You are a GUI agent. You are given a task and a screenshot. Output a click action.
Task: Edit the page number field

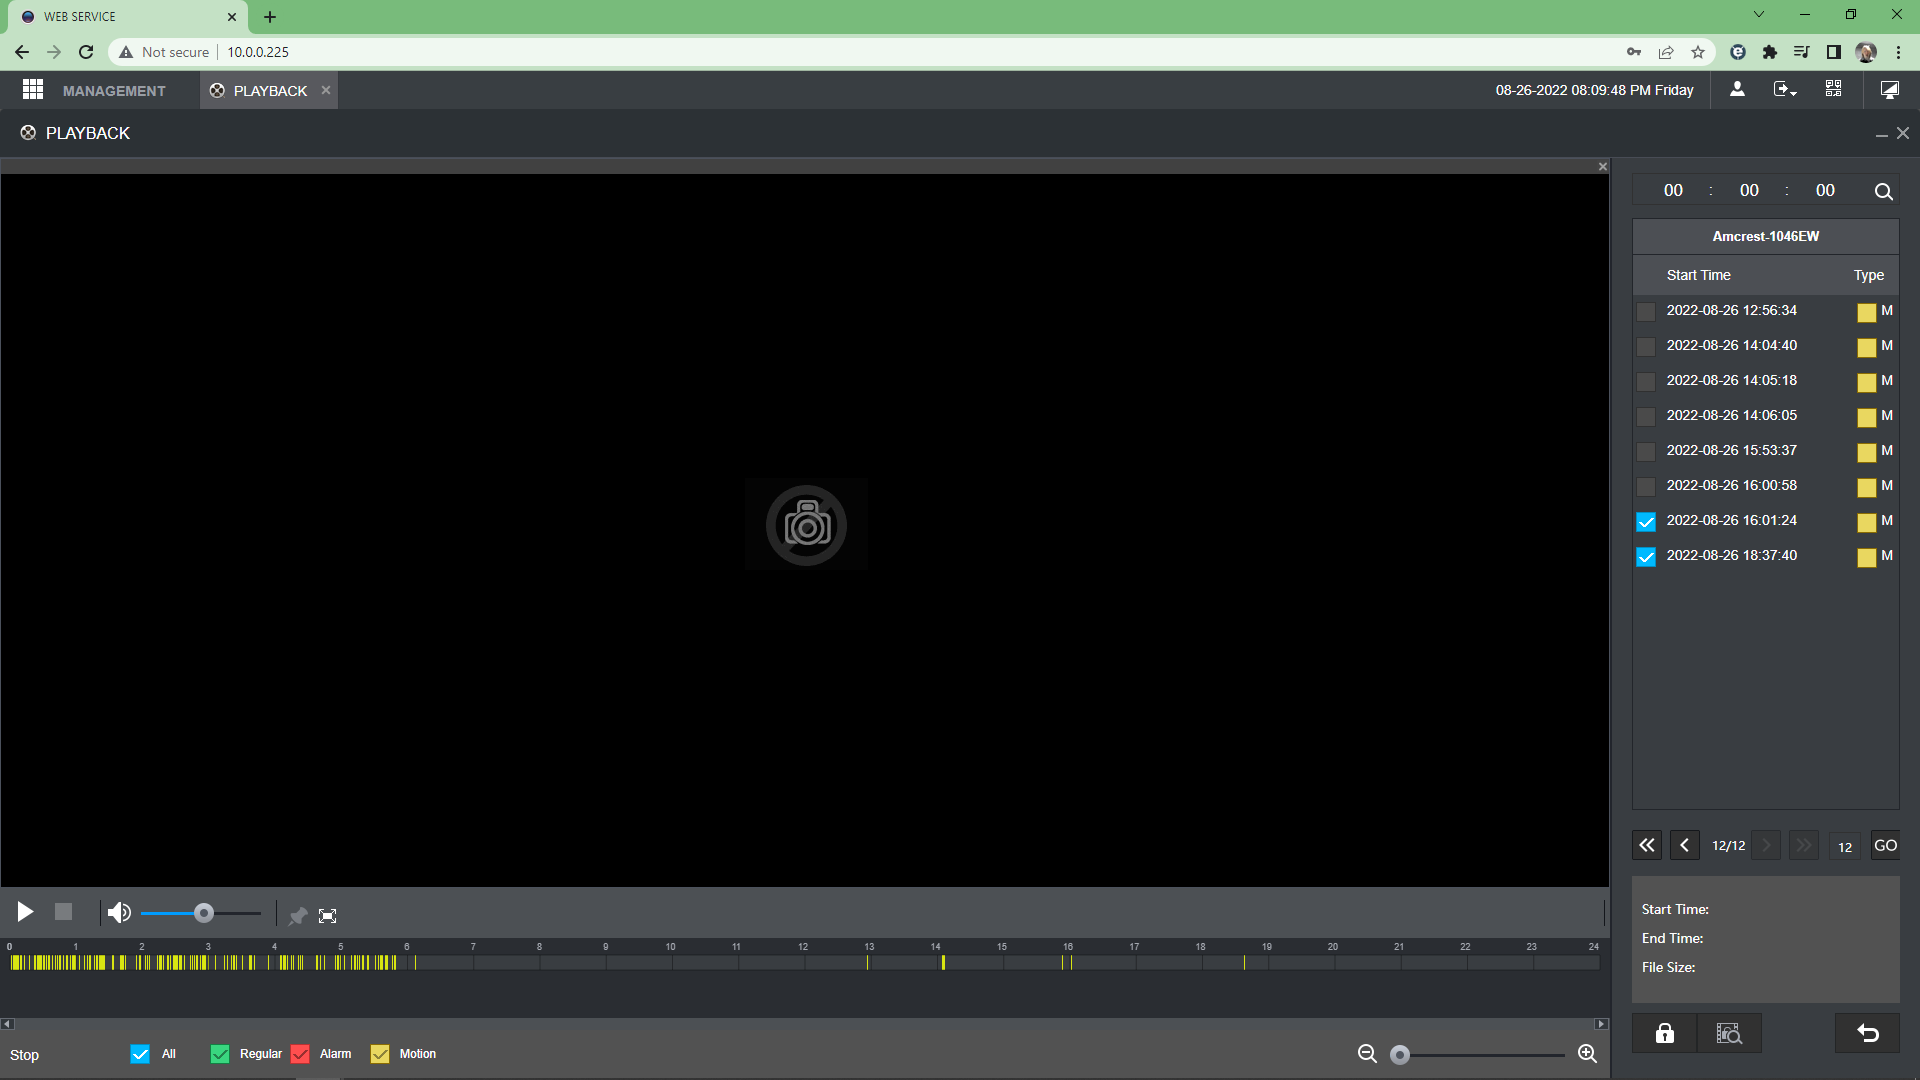tap(1845, 847)
